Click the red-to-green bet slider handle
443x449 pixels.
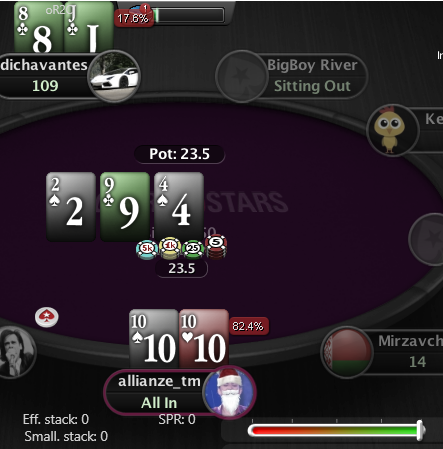tap(420, 430)
